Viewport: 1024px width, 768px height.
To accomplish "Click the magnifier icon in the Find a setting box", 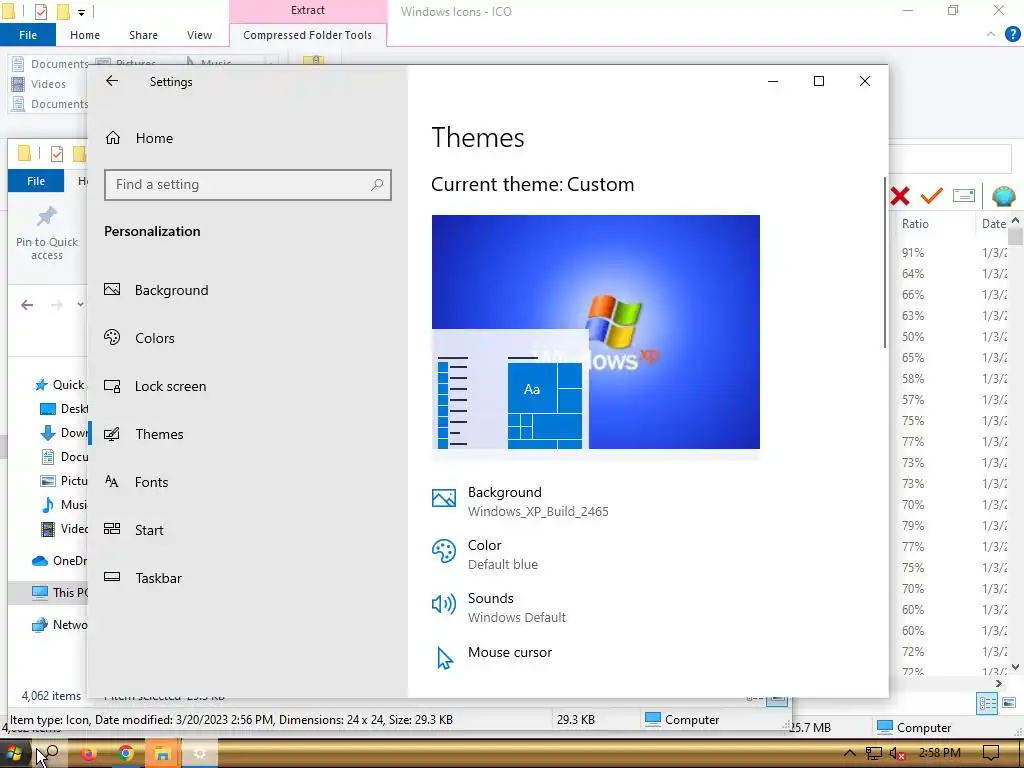I will coord(377,185).
